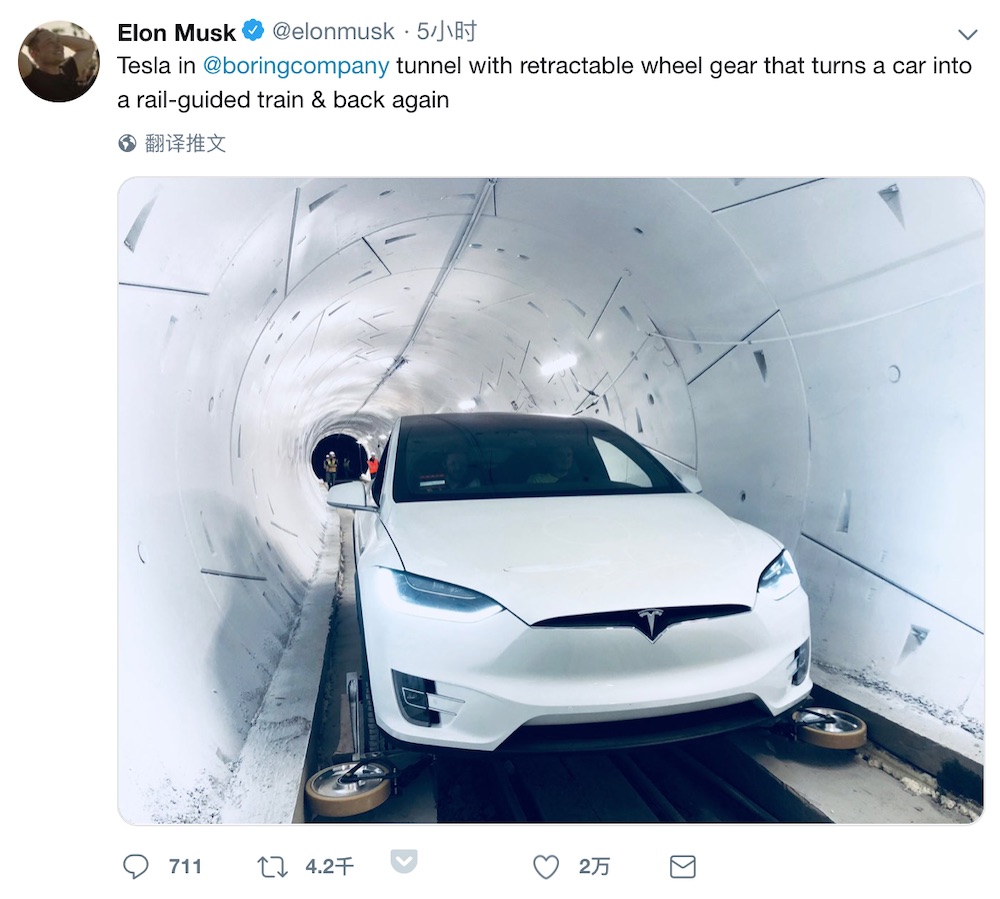Open the attached tunnel photo
The height and width of the screenshot is (899, 1000).
coord(551,501)
